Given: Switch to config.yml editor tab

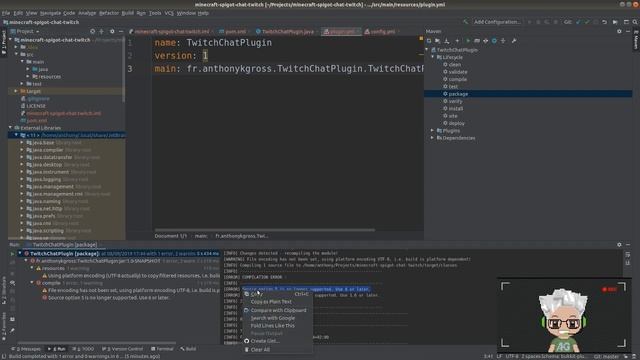Looking at the screenshot, I should (380, 31).
